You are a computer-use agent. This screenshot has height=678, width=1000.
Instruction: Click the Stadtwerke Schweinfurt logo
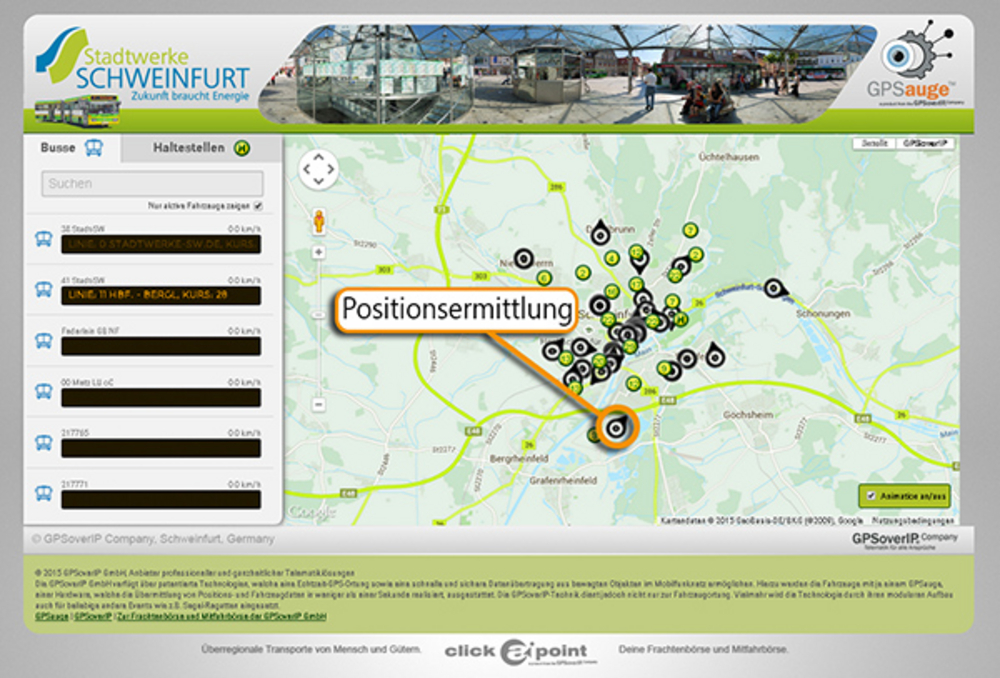coord(143,65)
